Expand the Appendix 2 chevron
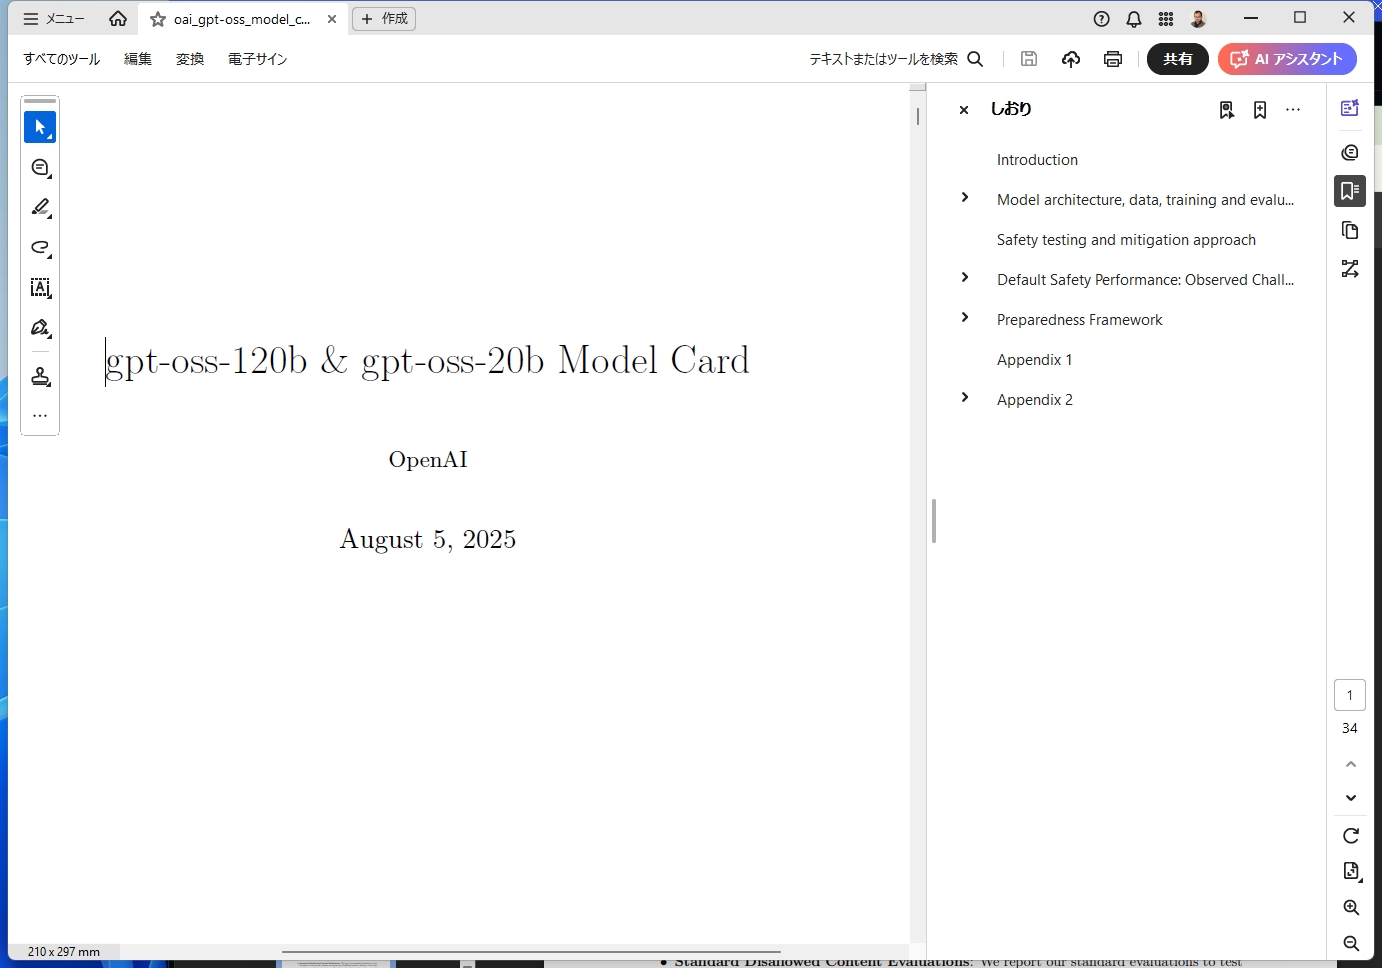The height and width of the screenshot is (968, 1382). (965, 398)
